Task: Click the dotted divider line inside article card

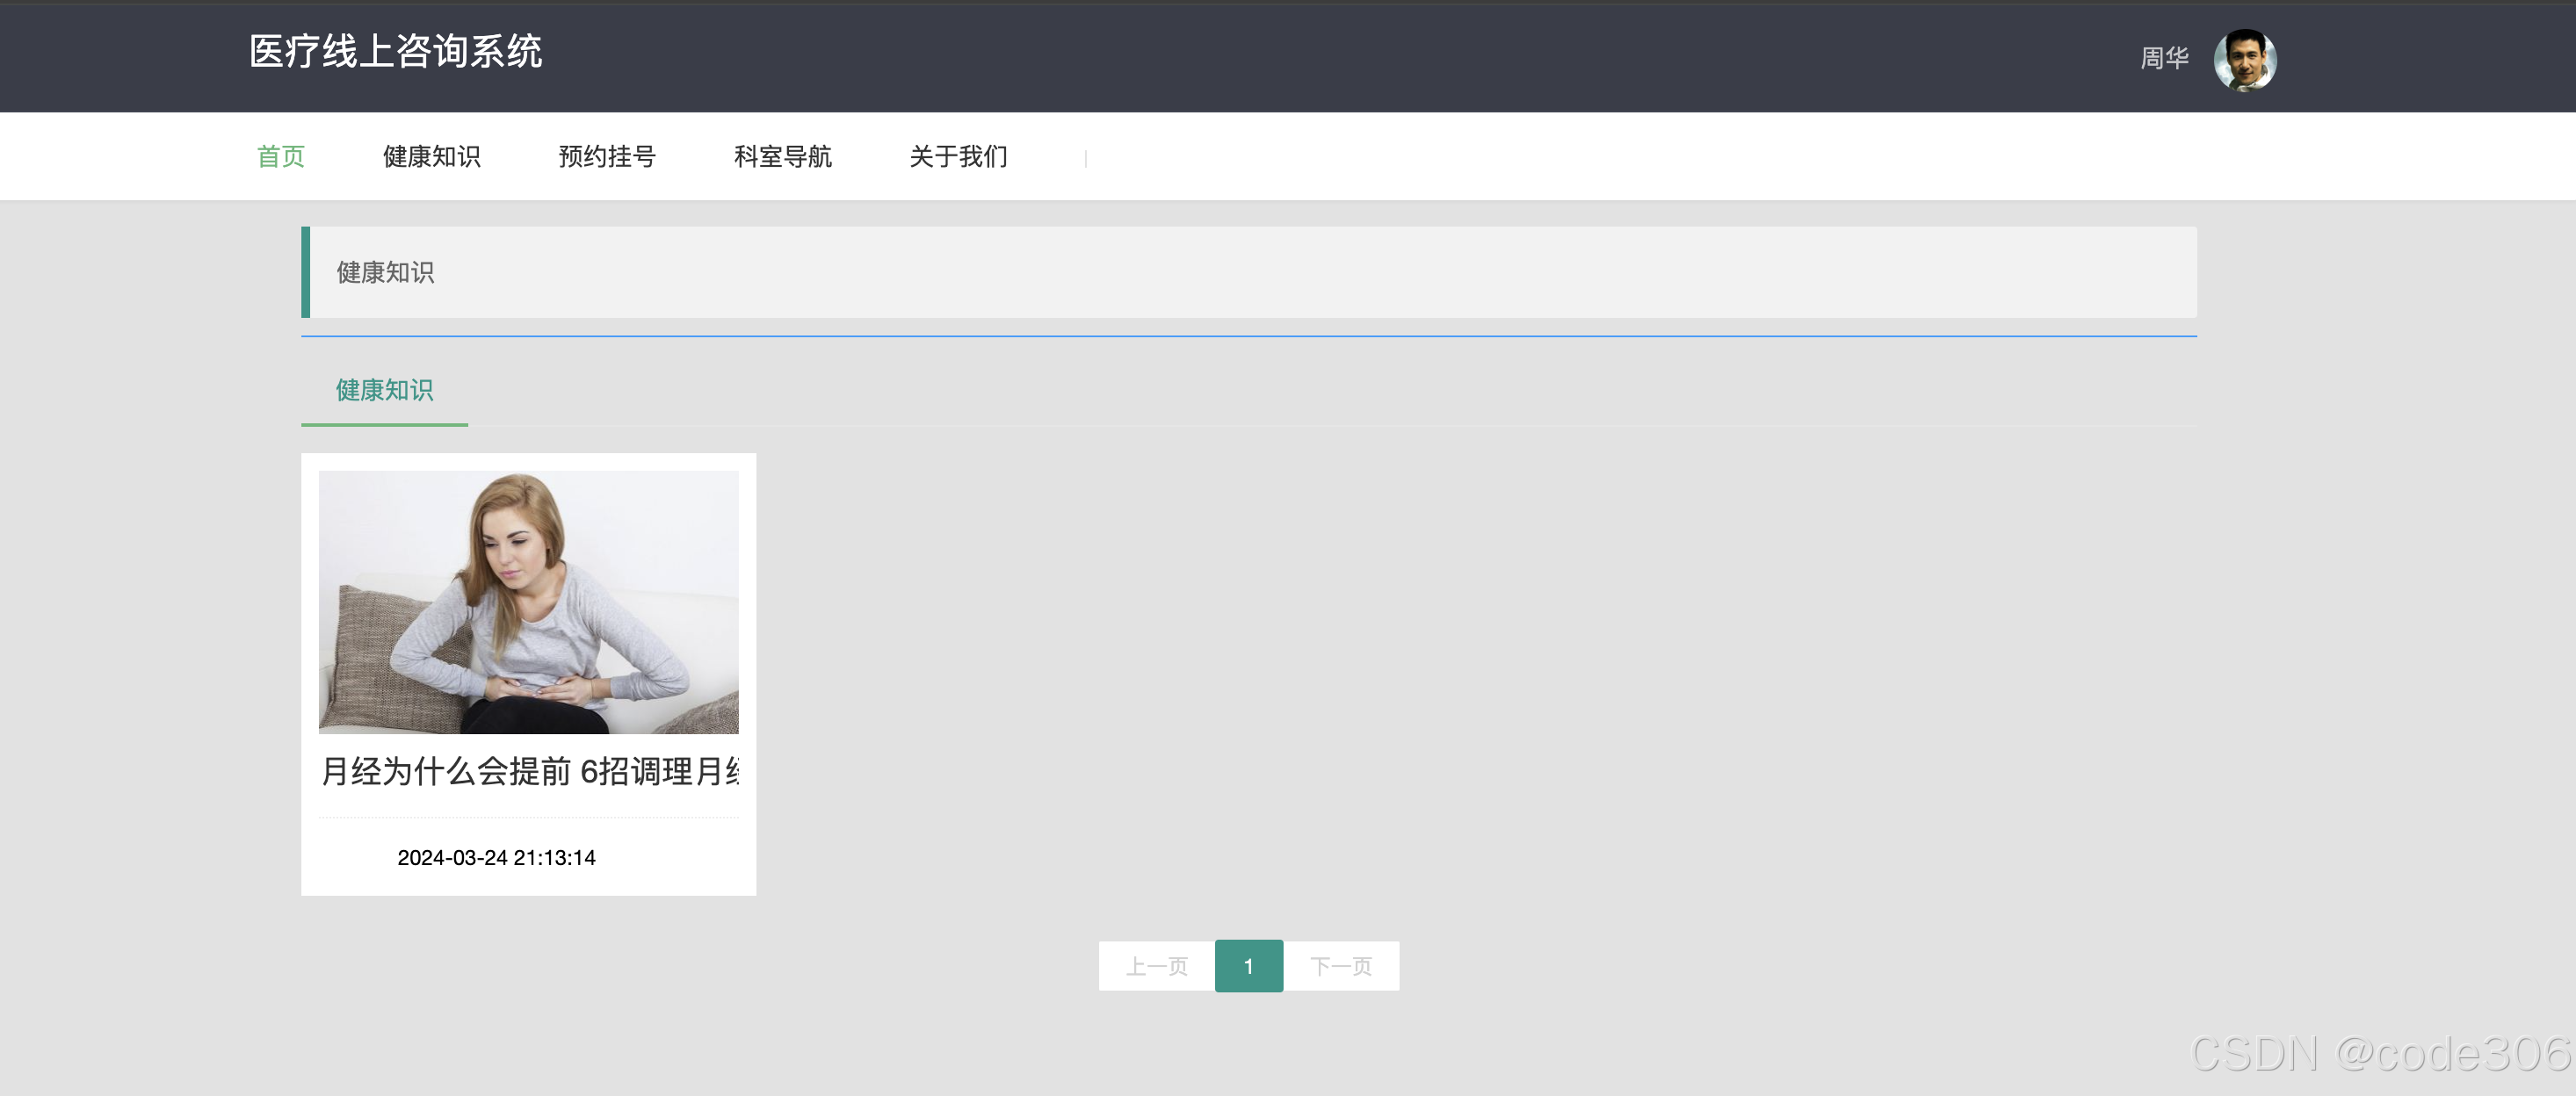Action: click(528, 818)
